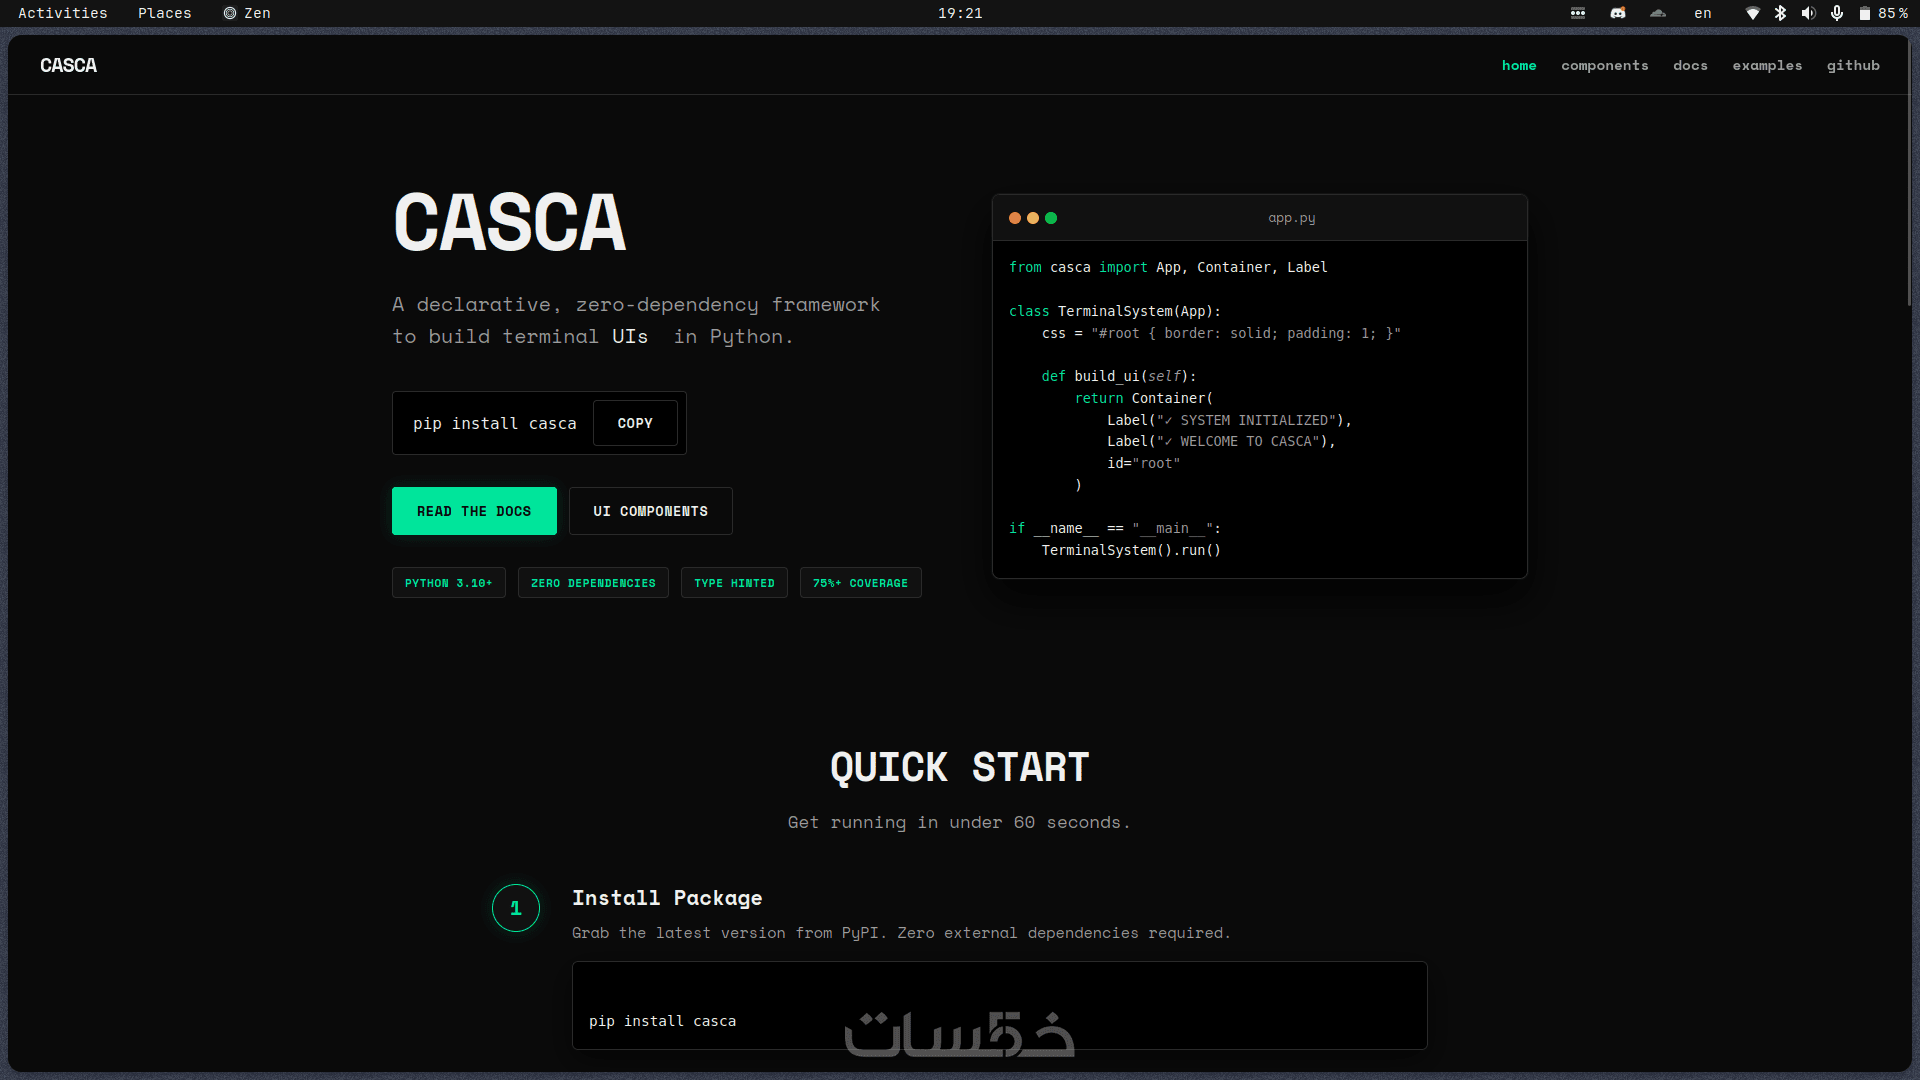This screenshot has width=1920, height=1080.
Task: Click the battery indicator icon
Action: coord(1865,13)
